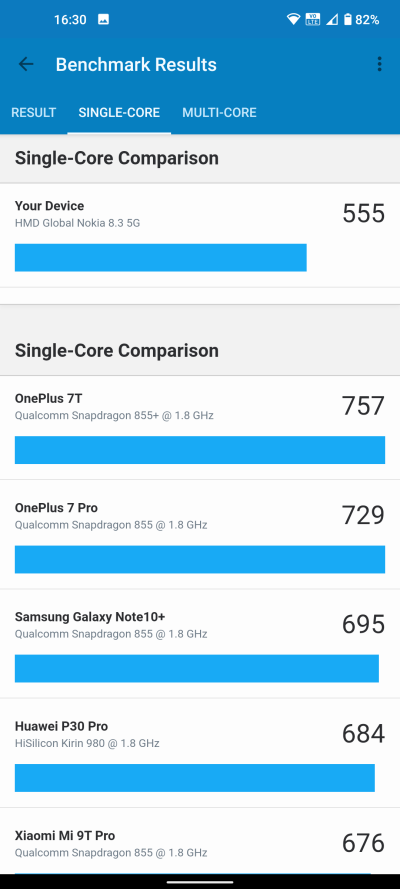Select the Samsung Galaxy Note10+ entry
This screenshot has width=400, height=889.
coord(200,644)
